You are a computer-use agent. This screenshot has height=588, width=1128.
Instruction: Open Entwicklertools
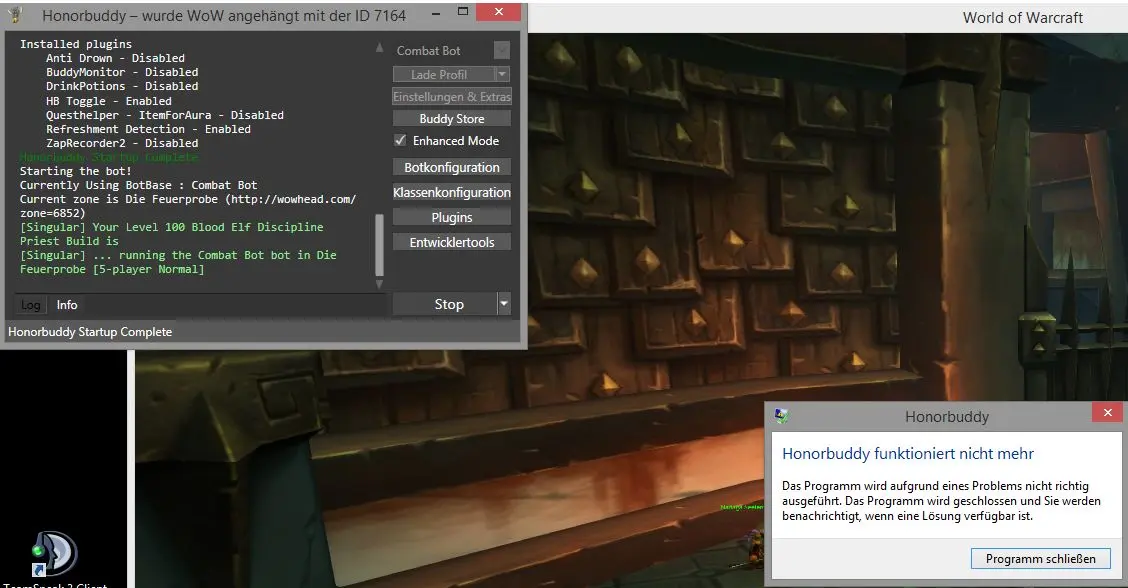[452, 243]
